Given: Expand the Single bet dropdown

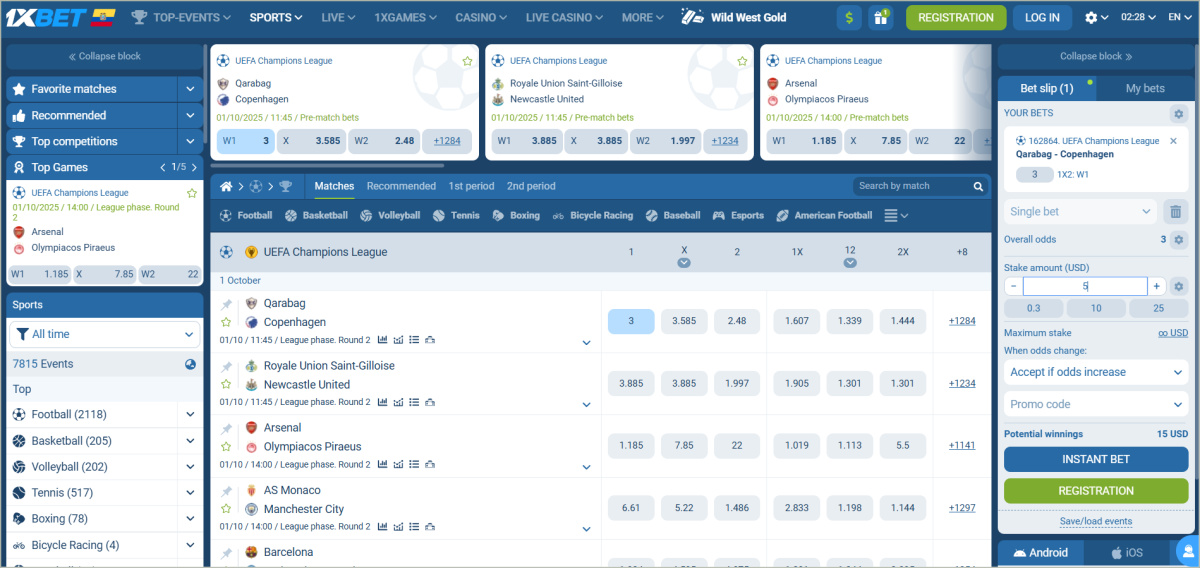Looking at the screenshot, I should pyautogui.click(x=1079, y=212).
